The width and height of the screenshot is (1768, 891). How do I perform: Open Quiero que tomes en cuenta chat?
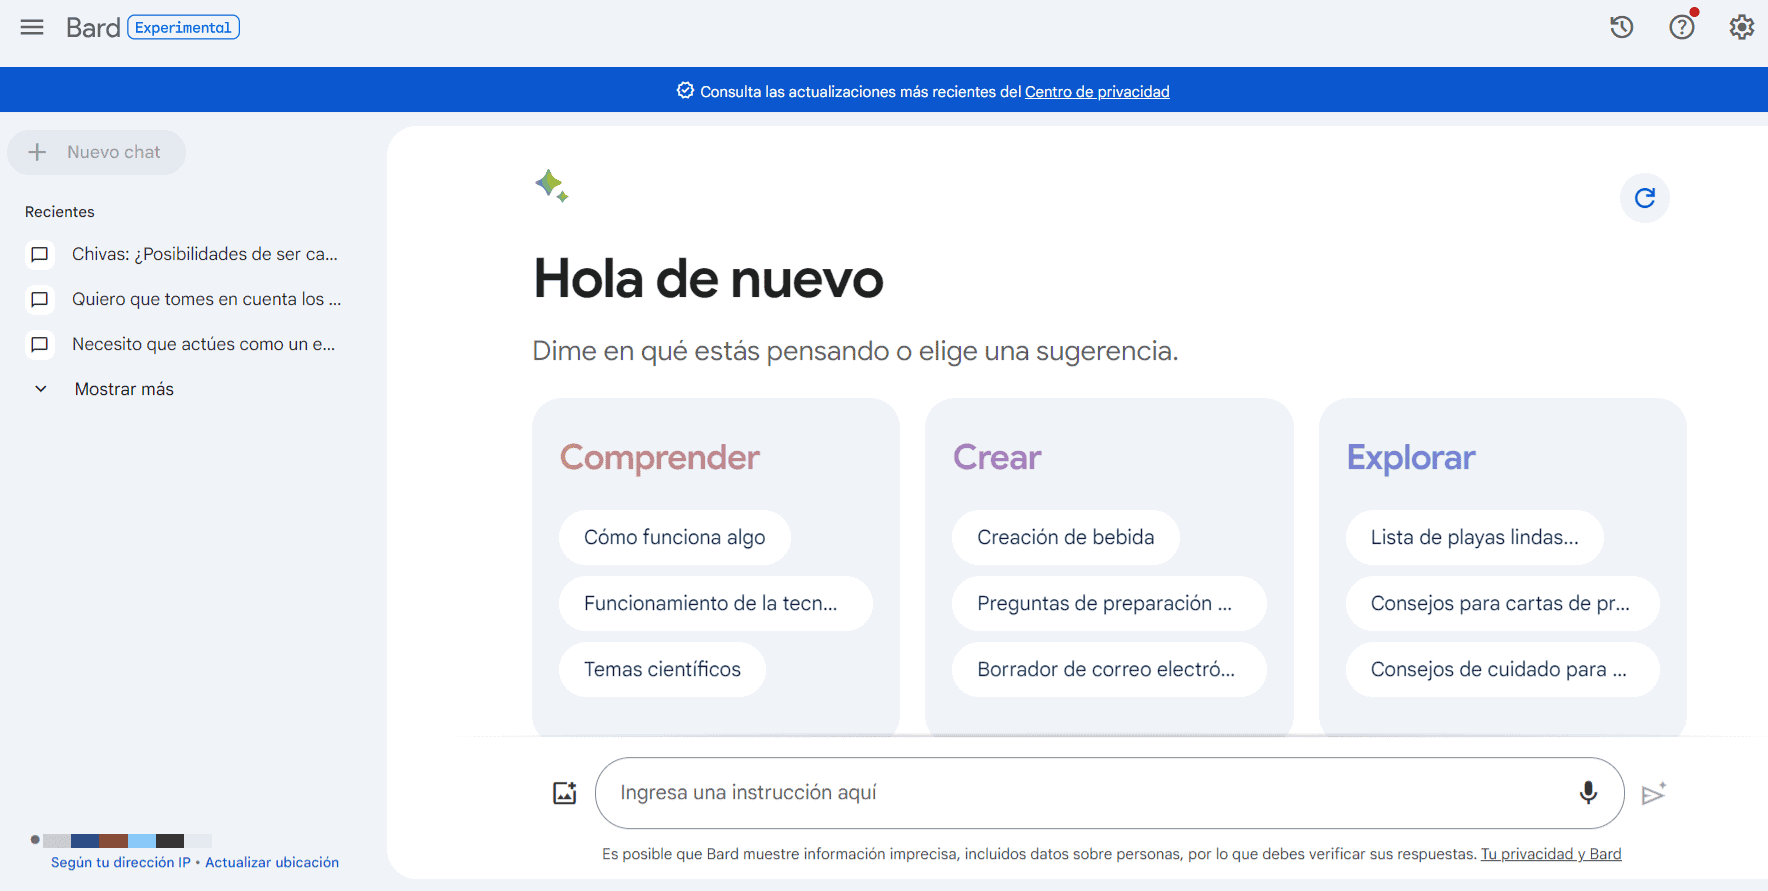tap(207, 299)
